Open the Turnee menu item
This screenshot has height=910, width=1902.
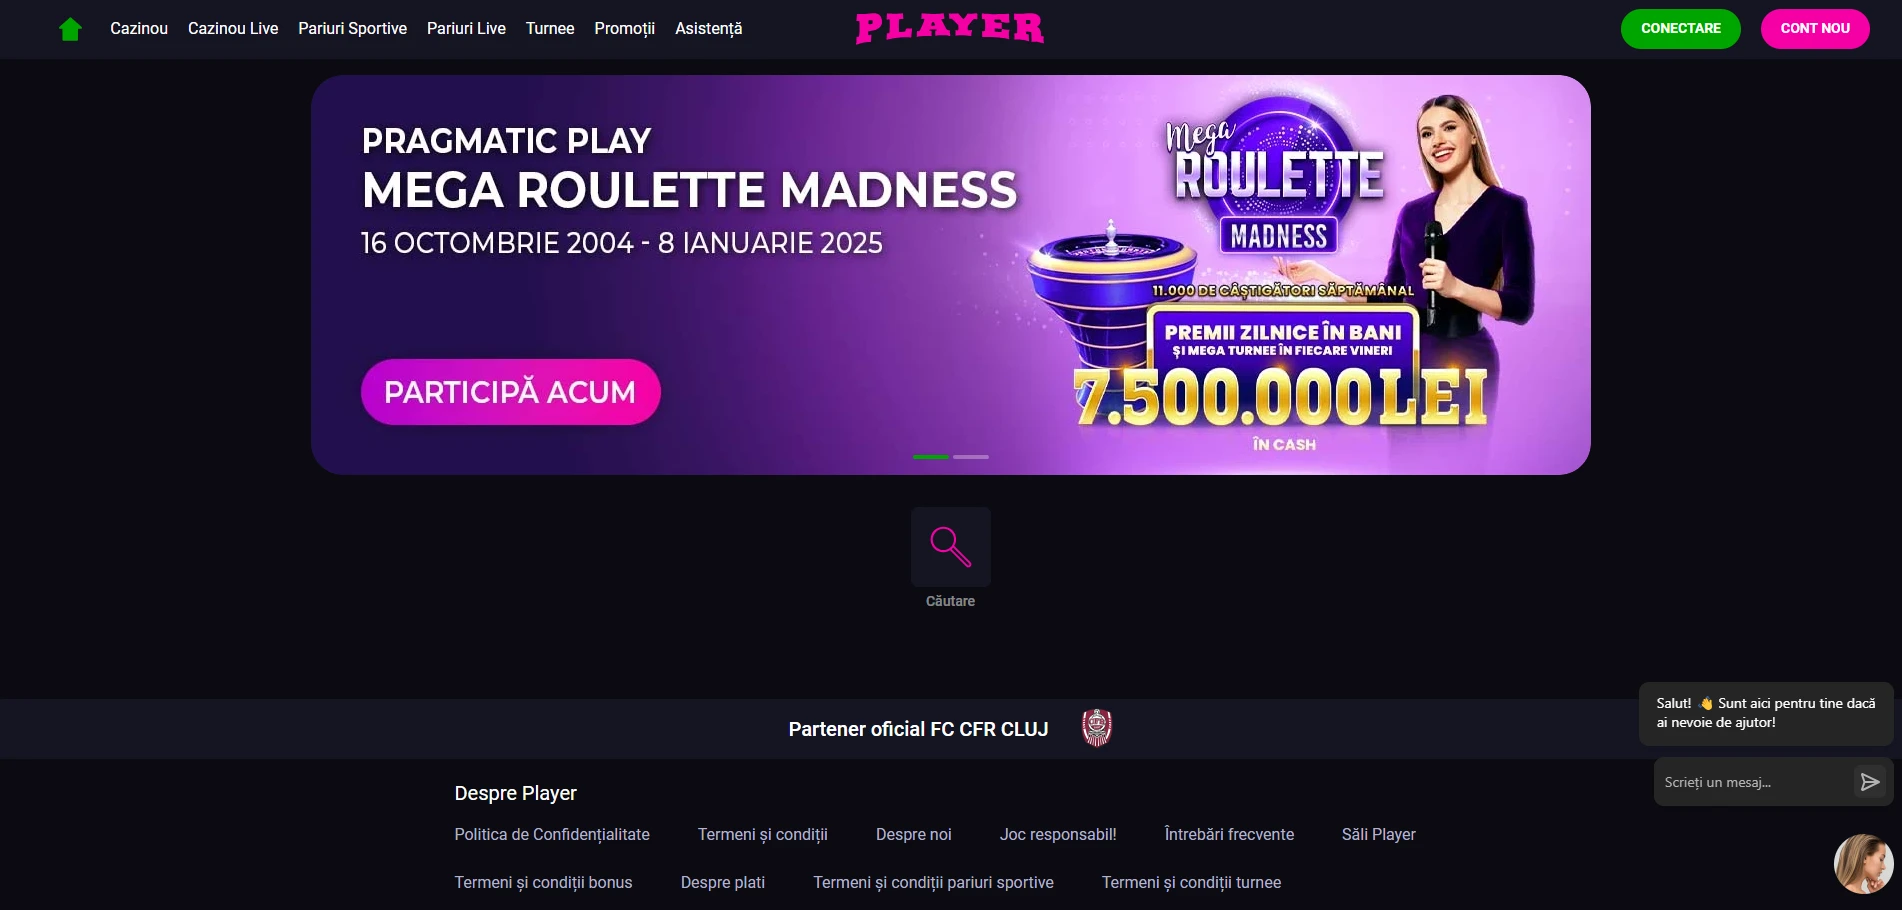[550, 29]
